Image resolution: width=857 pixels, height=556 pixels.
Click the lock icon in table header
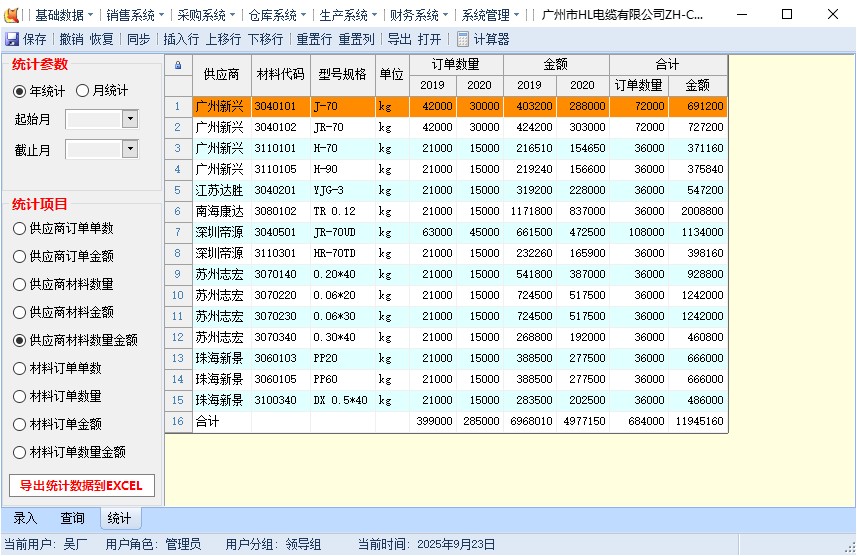(178, 65)
